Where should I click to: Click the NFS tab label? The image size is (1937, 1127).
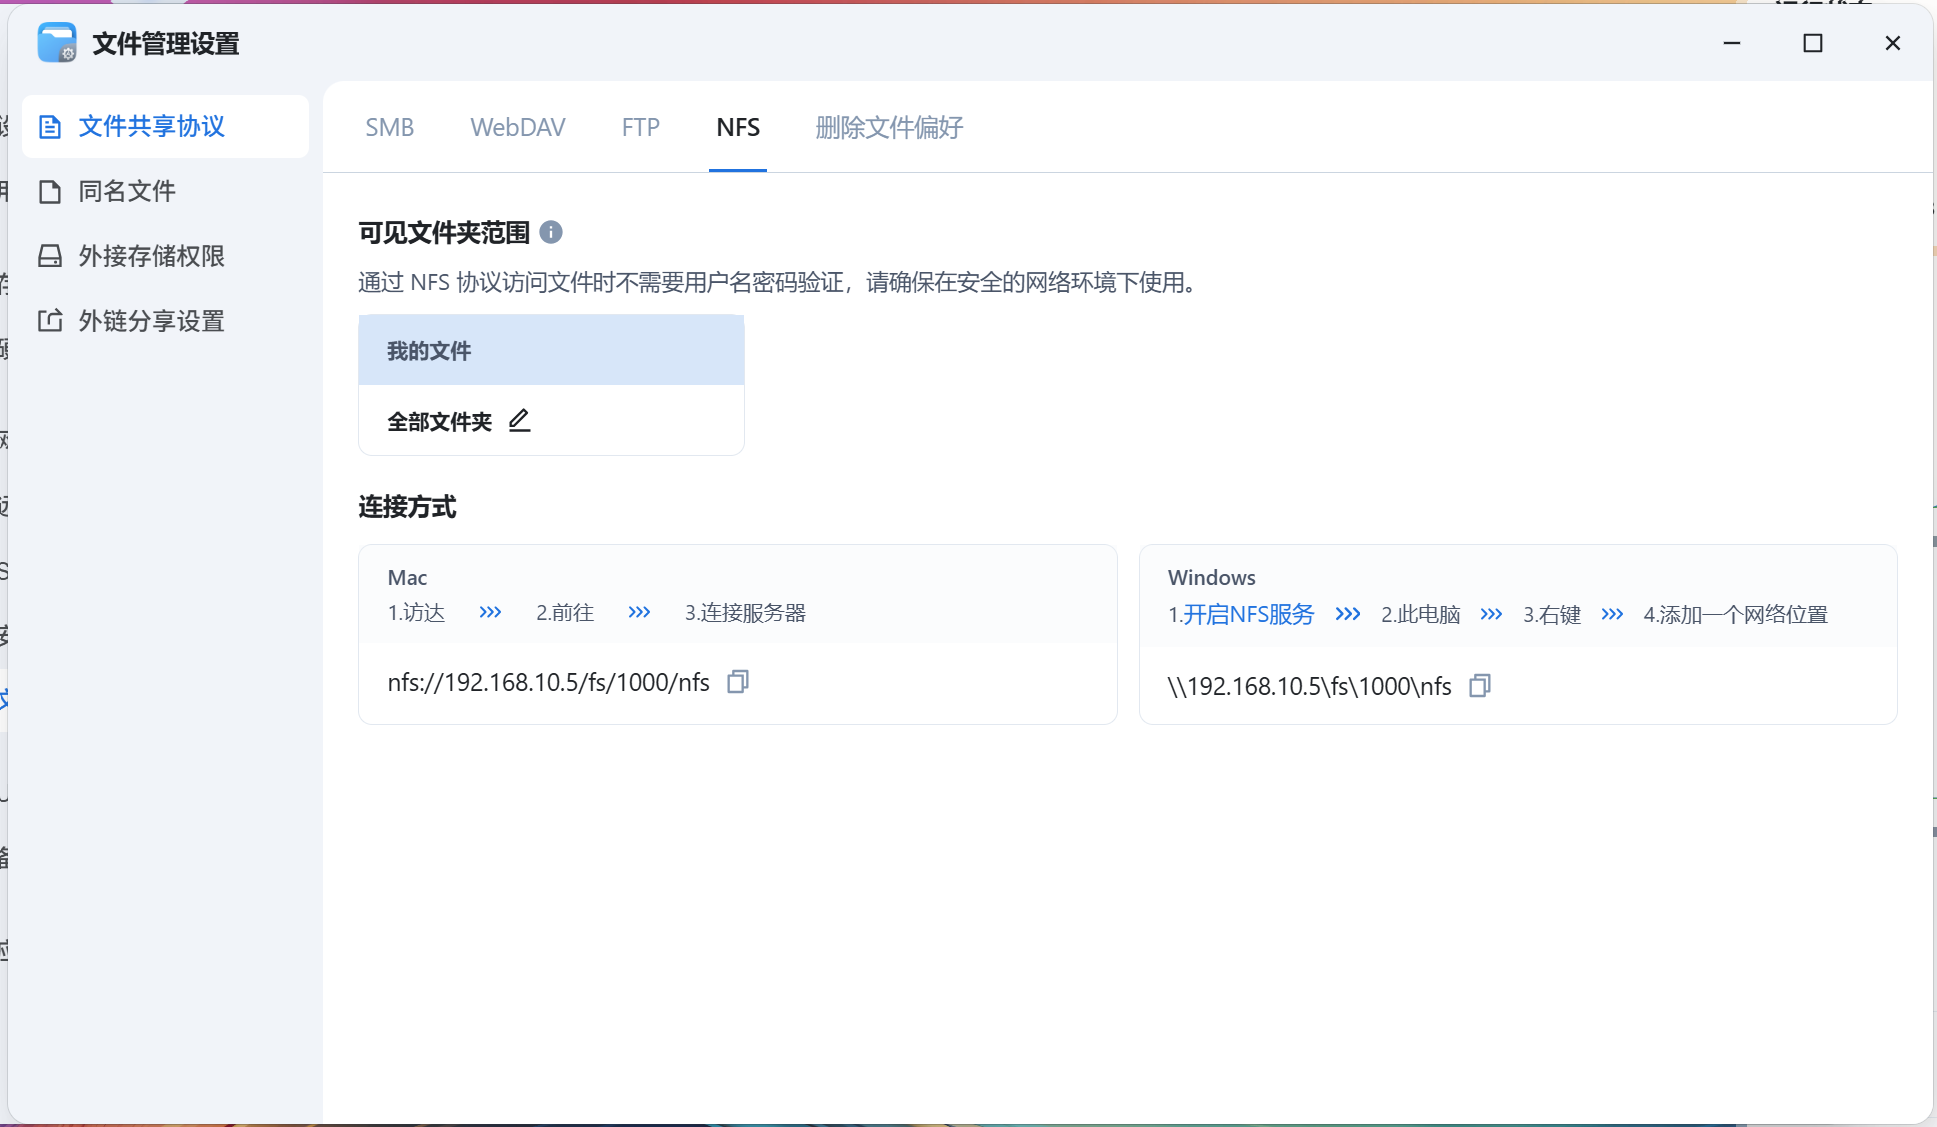coord(738,128)
